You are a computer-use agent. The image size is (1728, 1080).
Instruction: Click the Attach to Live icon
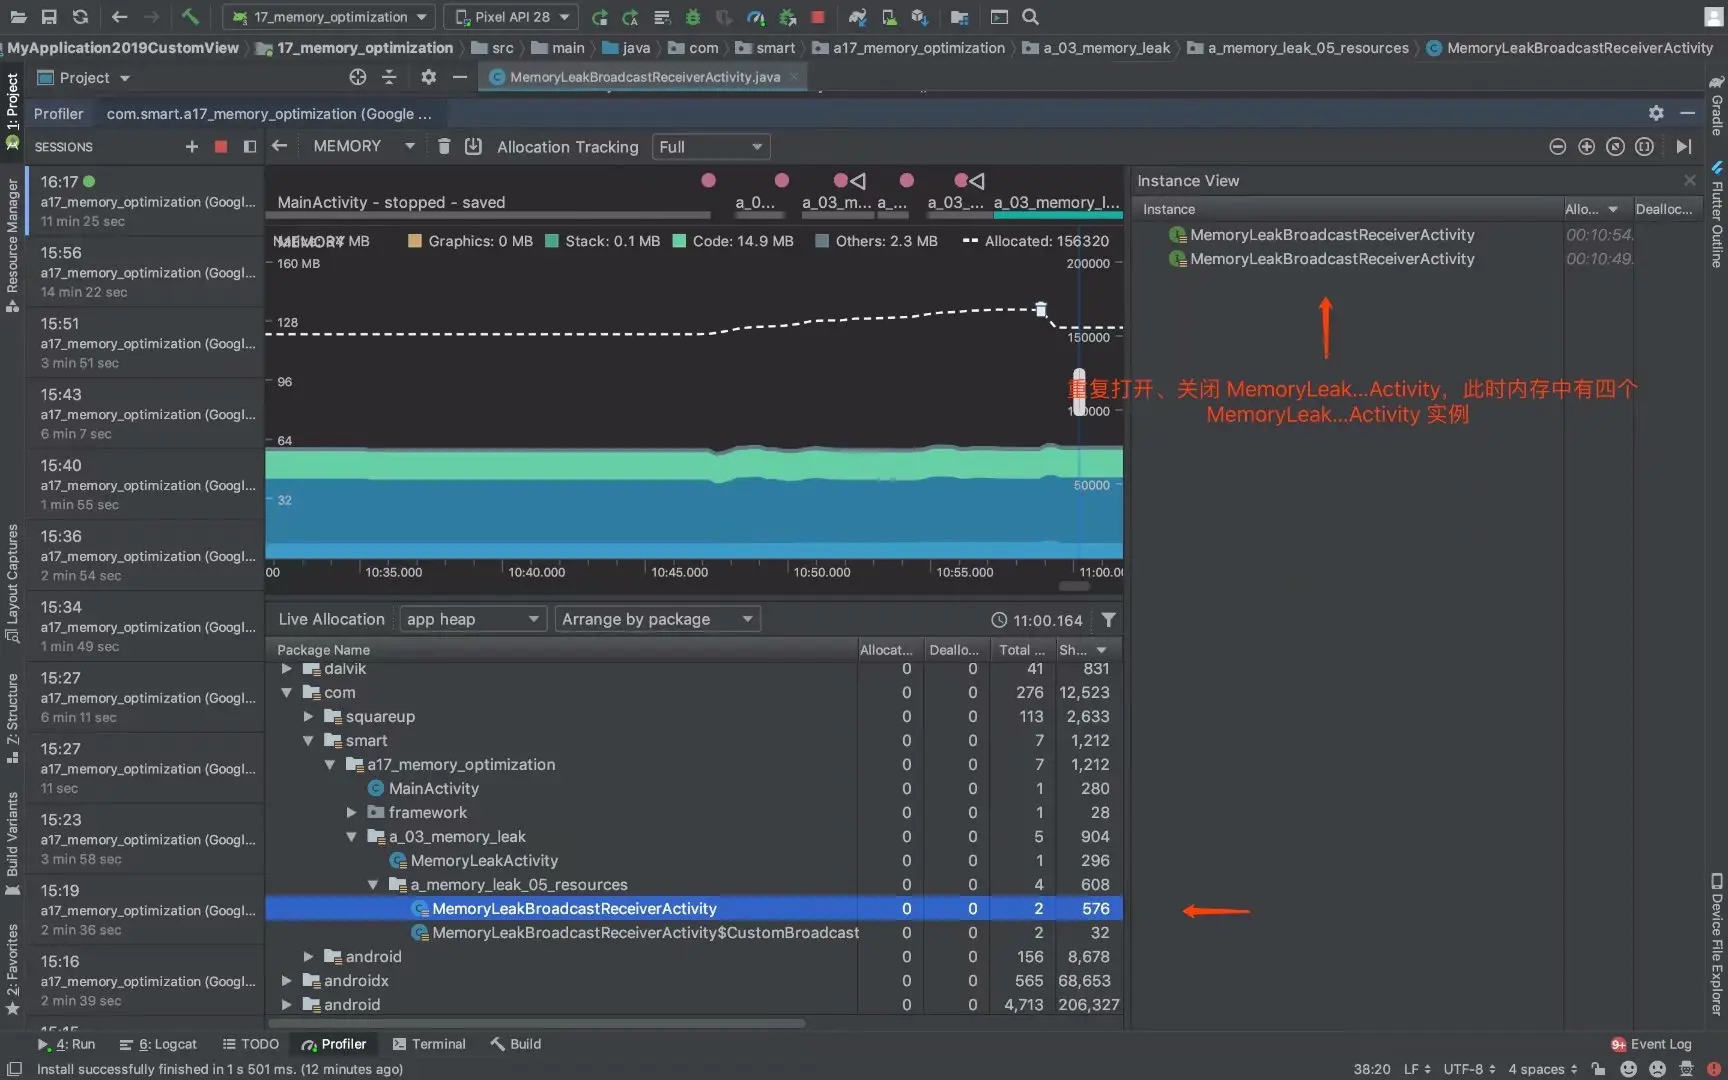pos(1684,147)
